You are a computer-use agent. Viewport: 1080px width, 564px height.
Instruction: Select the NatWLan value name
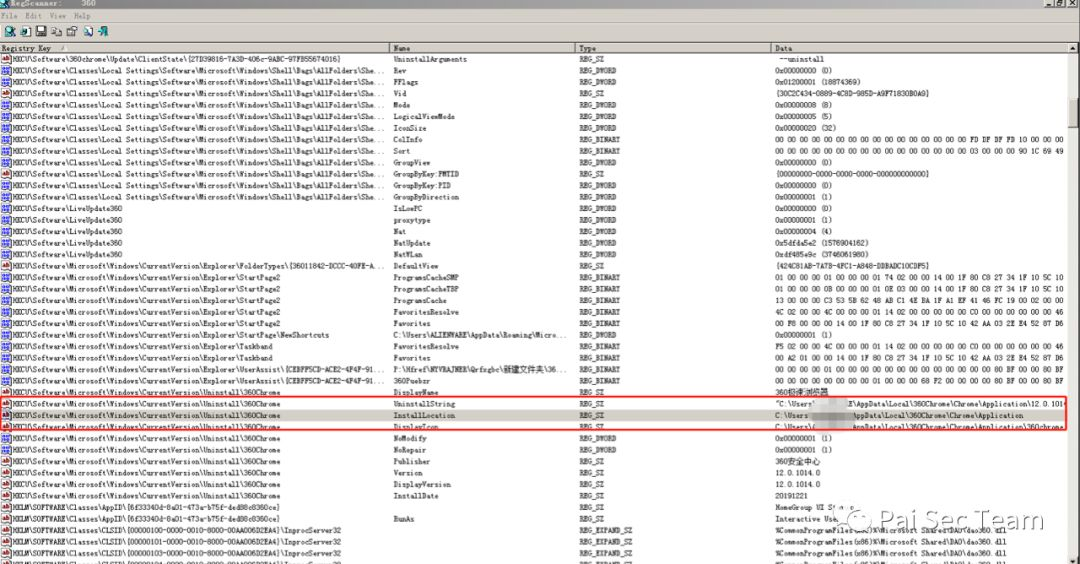[408, 255]
